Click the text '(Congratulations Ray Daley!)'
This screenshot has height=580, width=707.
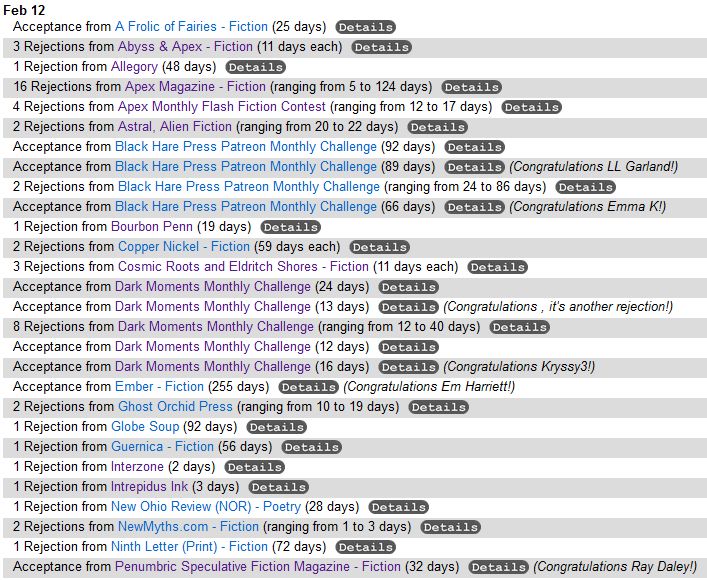coord(615,566)
